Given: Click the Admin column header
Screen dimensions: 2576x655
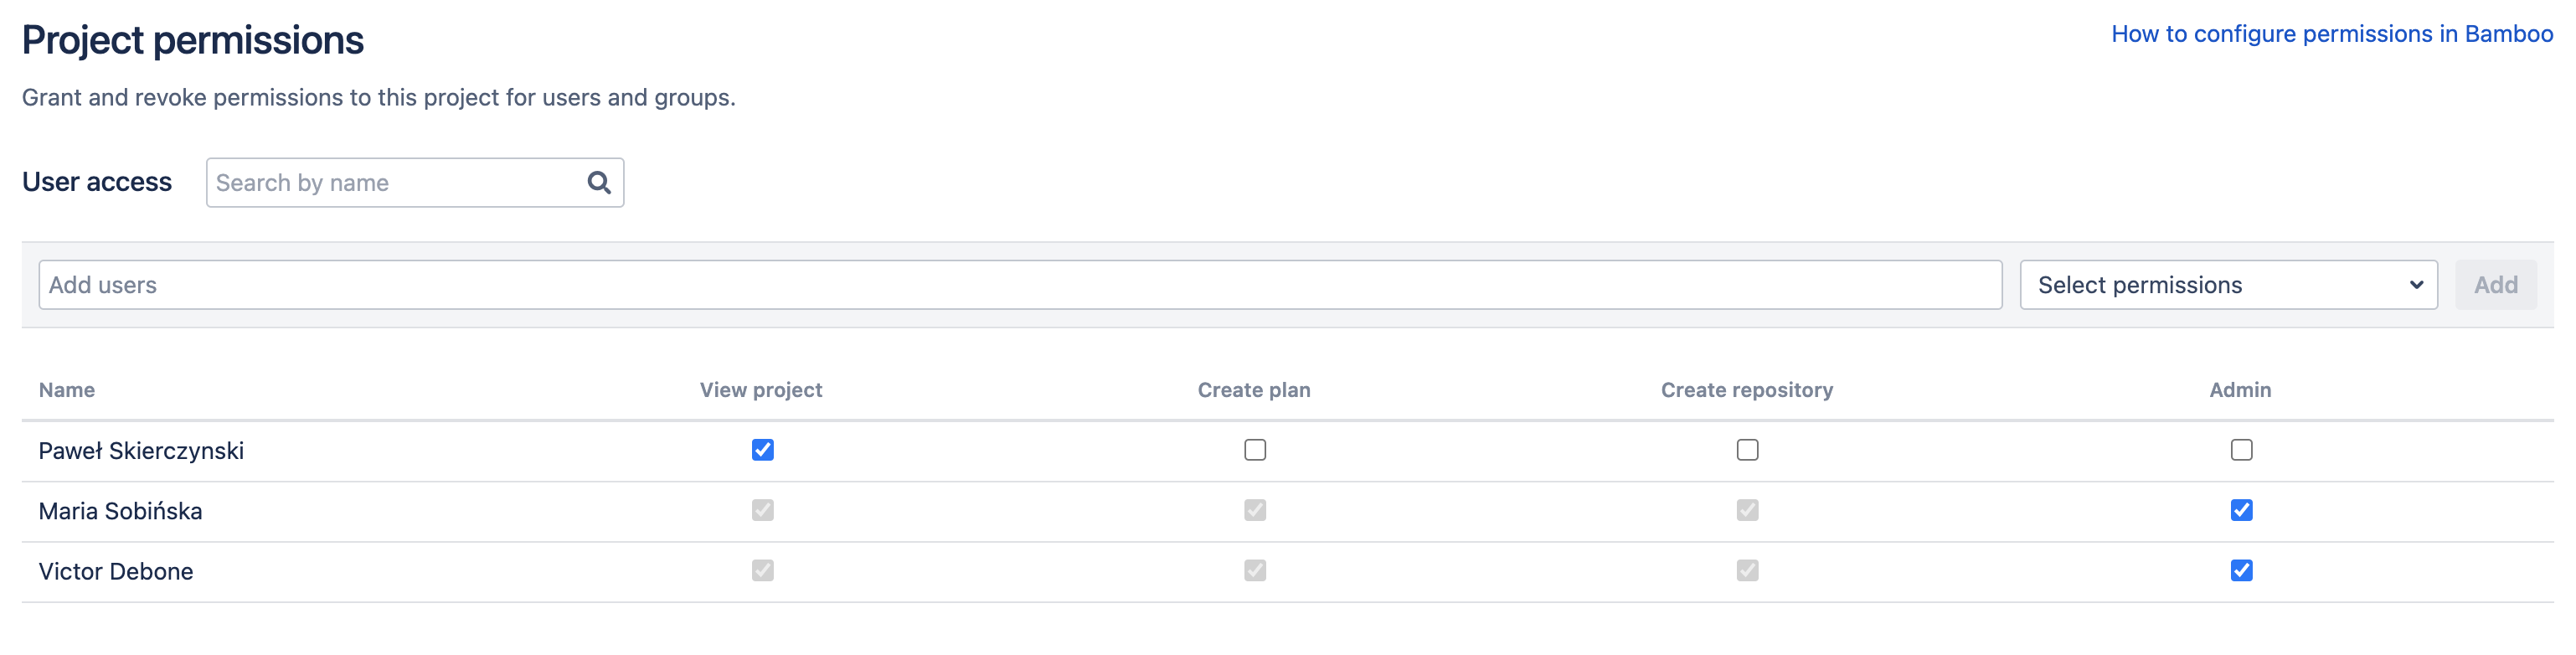Looking at the screenshot, I should (x=2239, y=390).
